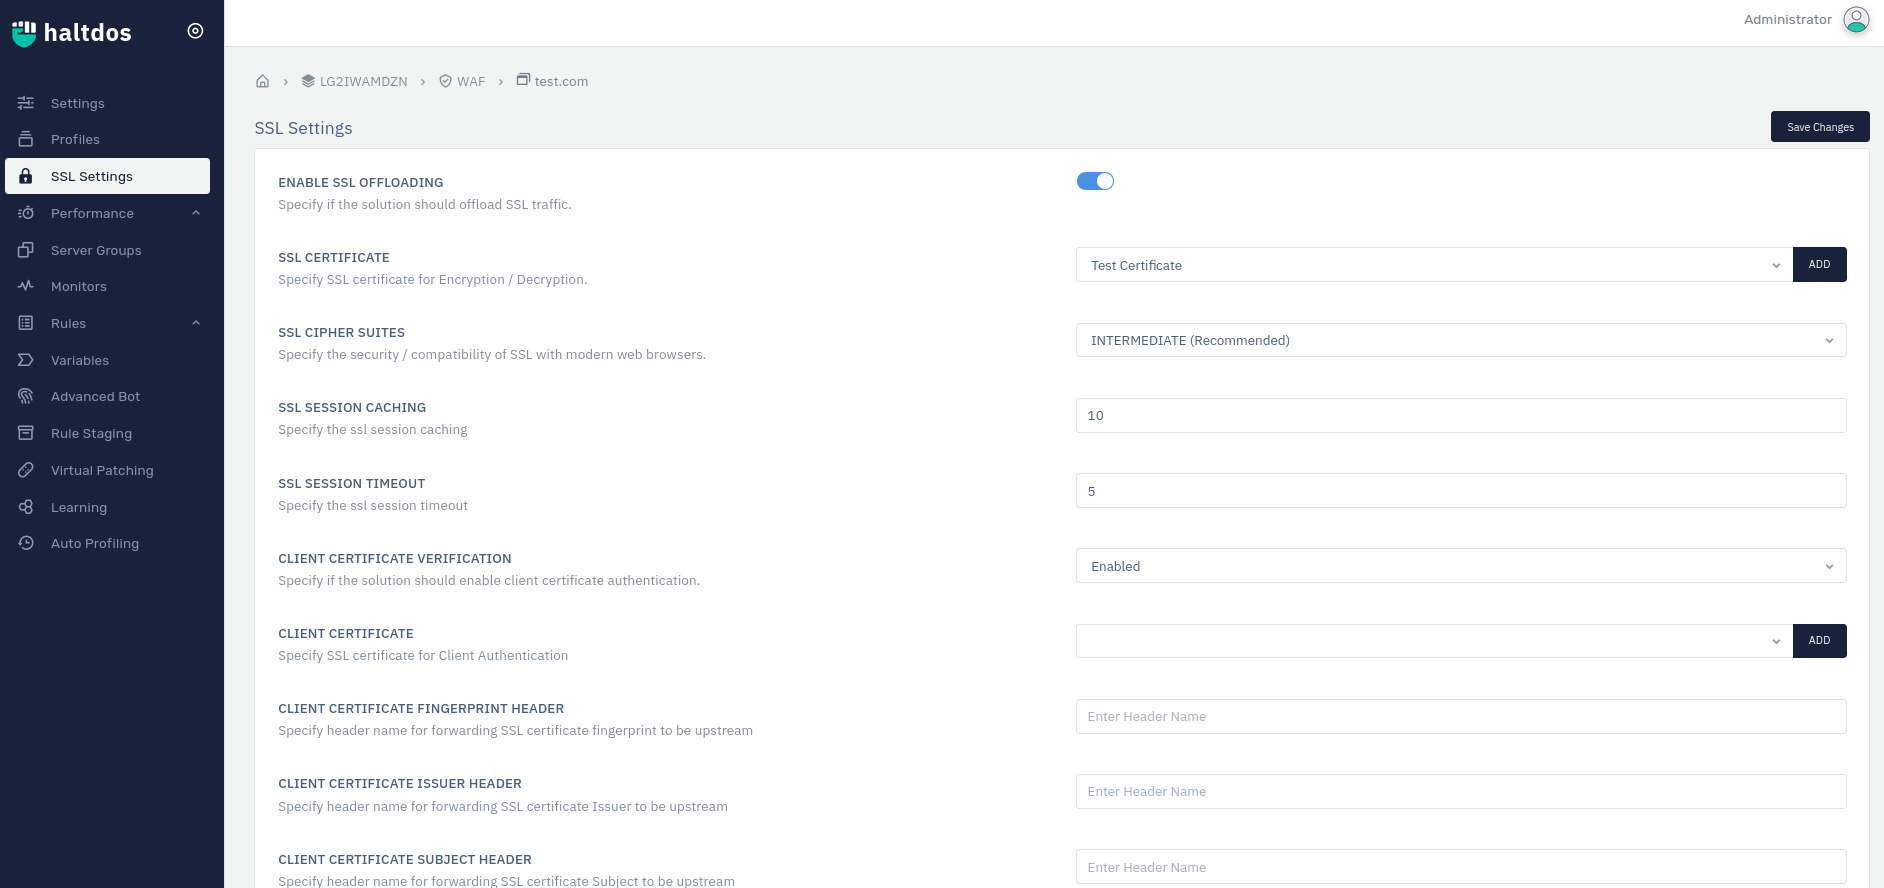The image size is (1884, 888).
Task: Click the Auto Profiling history icon
Action: [26, 543]
